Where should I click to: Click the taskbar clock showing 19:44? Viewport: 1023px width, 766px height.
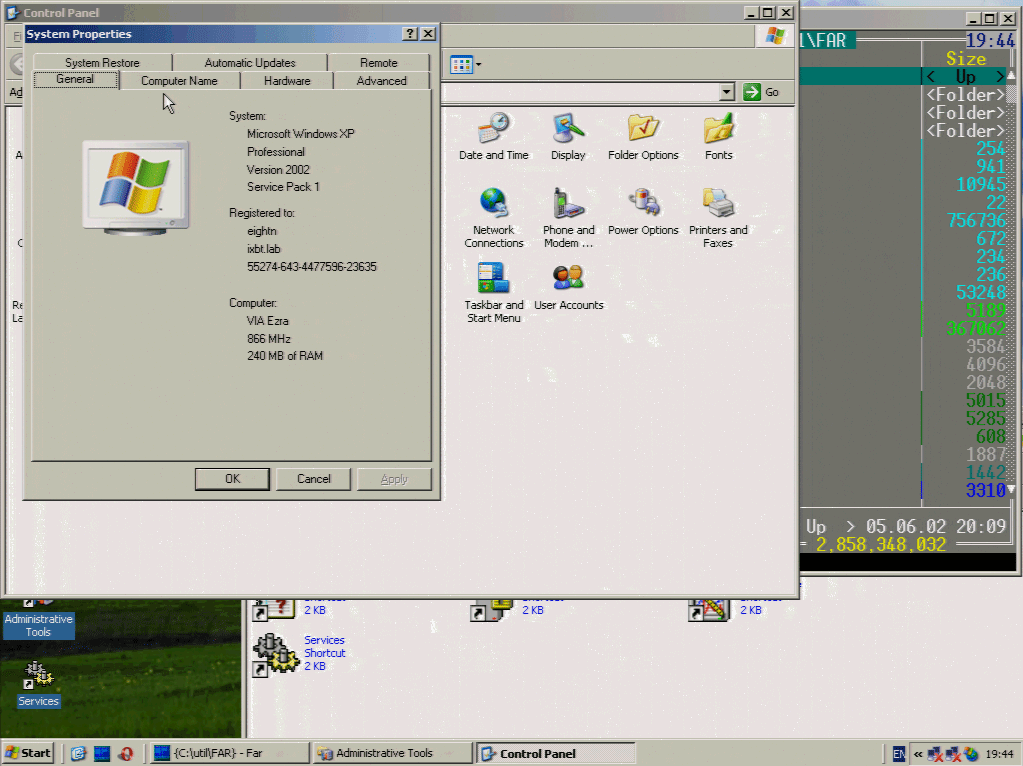tap(1000, 754)
